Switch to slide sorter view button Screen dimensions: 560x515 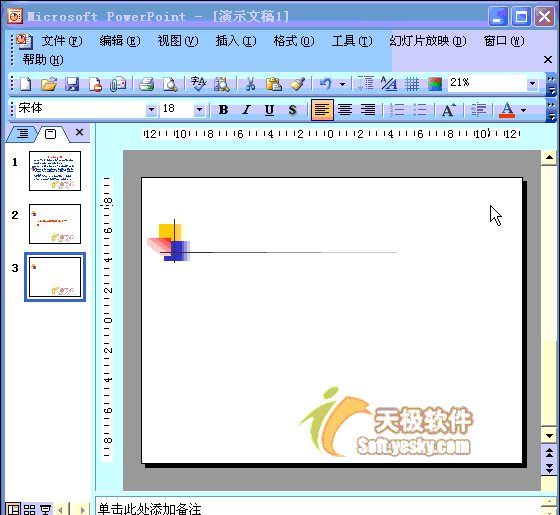(x=29, y=509)
